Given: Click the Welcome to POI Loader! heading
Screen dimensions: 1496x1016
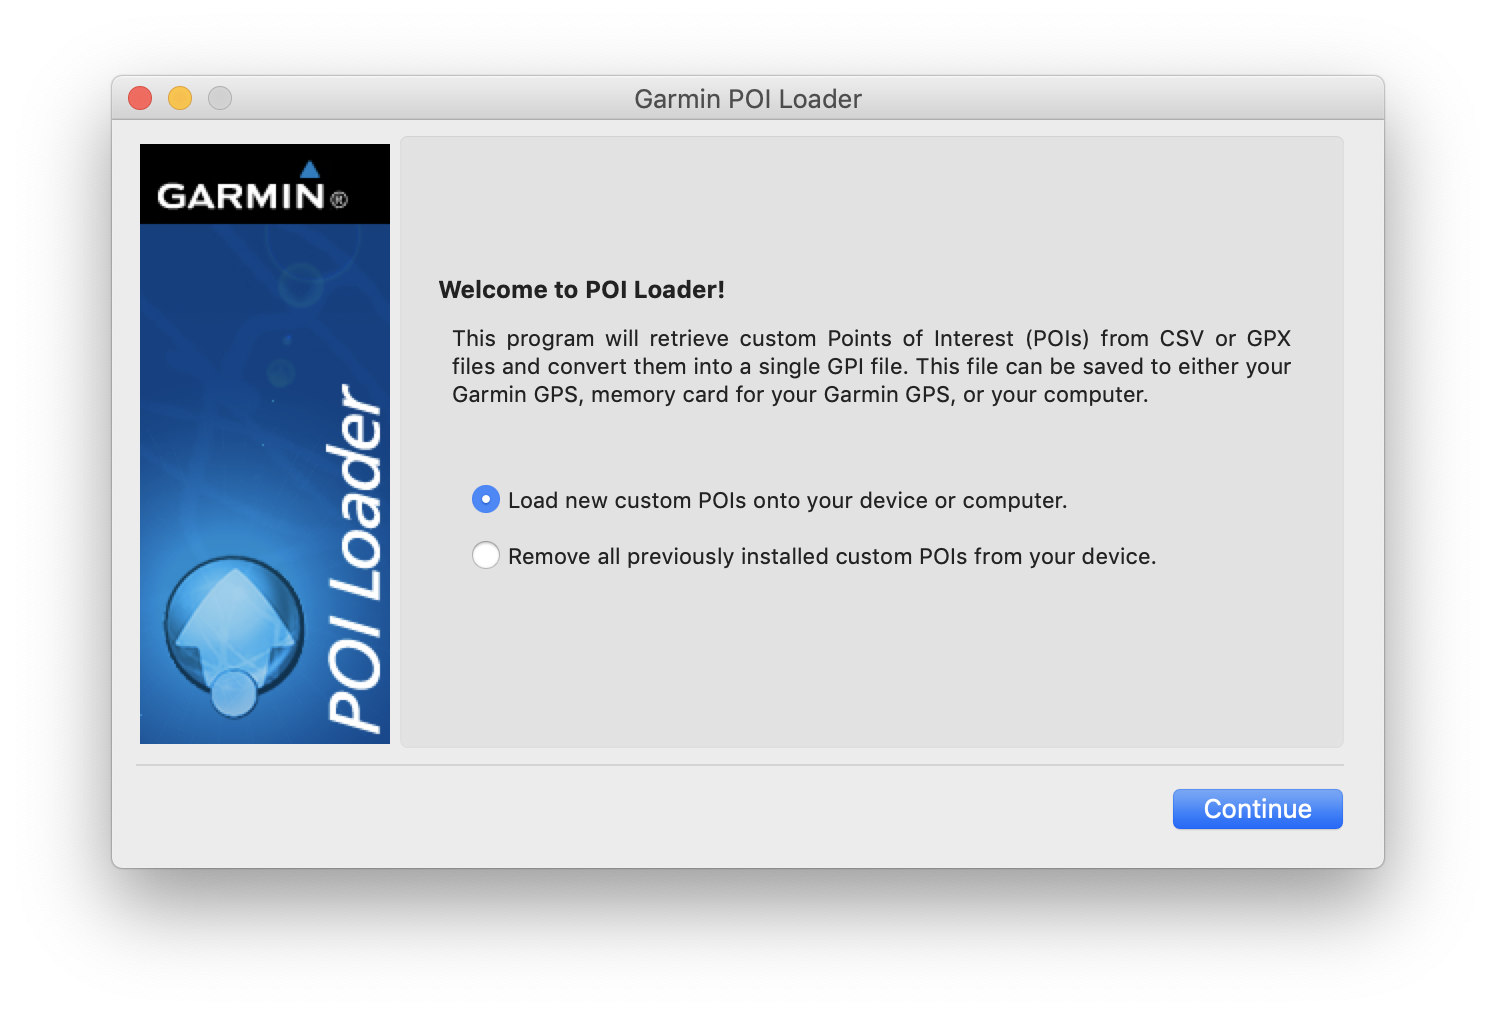Looking at the screenshot, I should click(581, 290).
